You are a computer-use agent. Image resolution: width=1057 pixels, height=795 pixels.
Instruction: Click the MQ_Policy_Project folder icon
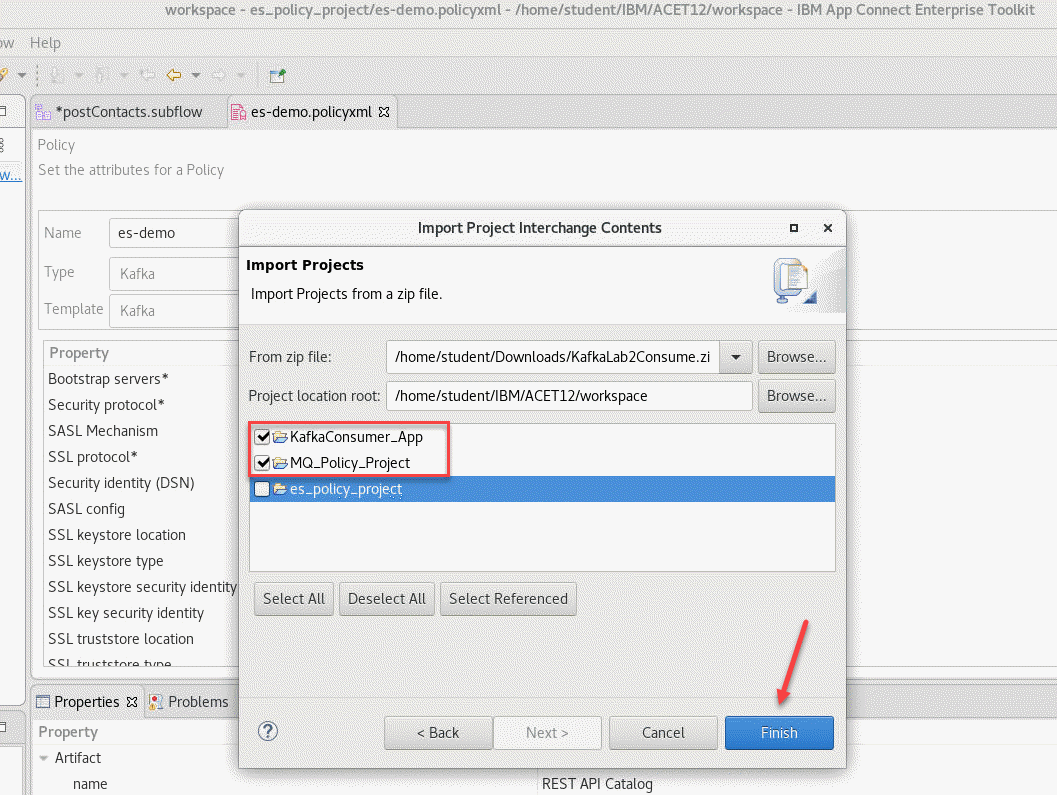(x=280, y=463)
